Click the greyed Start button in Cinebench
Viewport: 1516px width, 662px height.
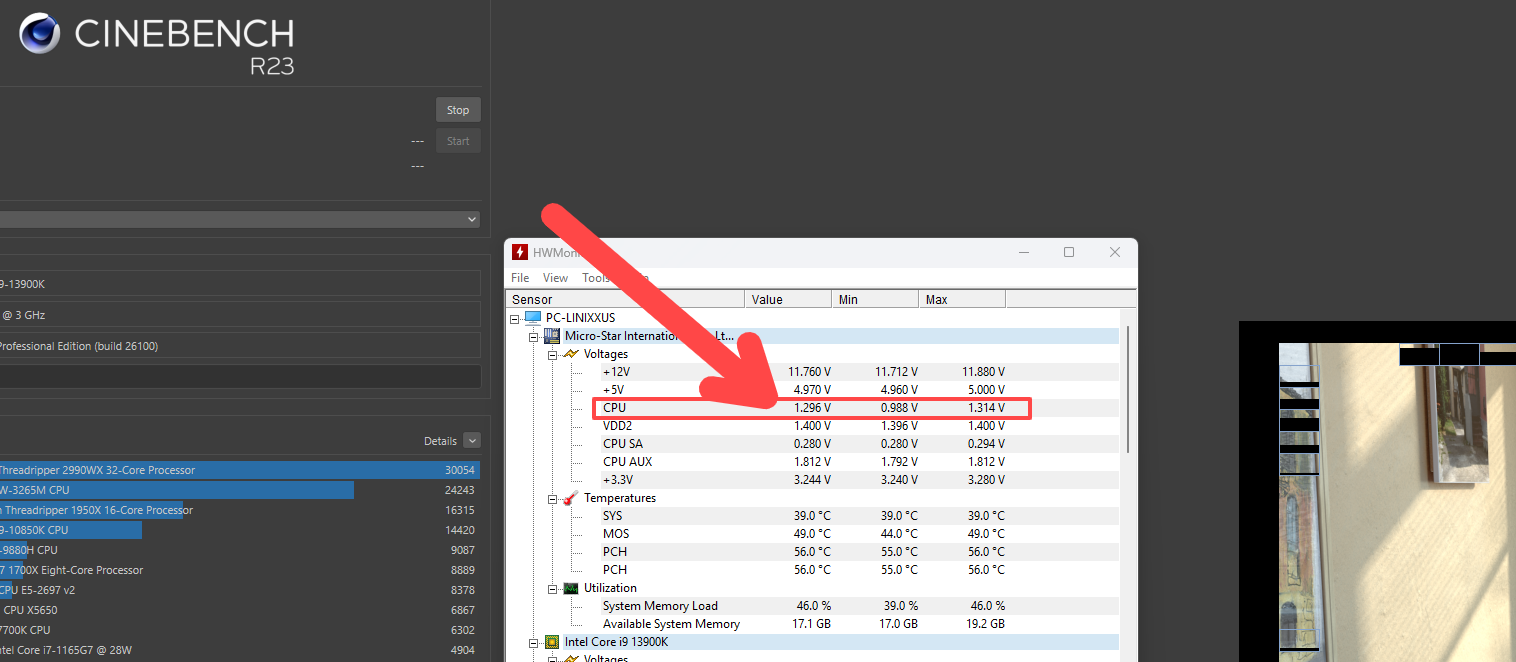pyautogui.click(x=458, y=141)
